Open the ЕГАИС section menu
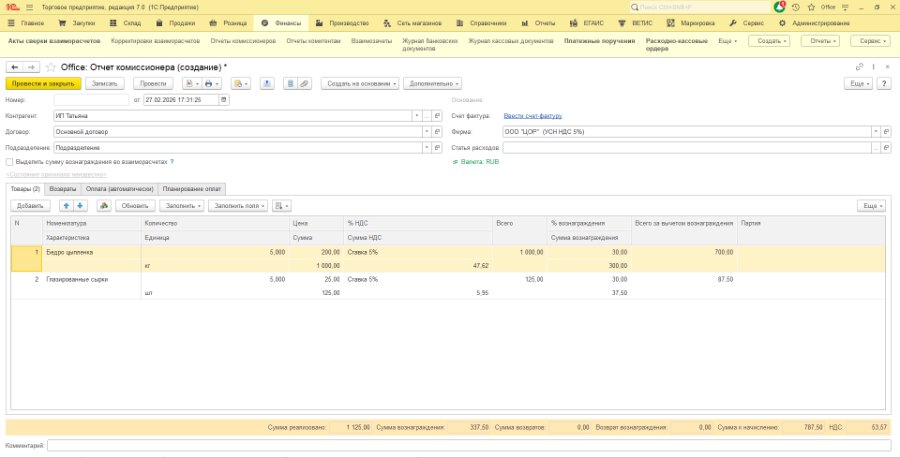900x458 pixels. pyautogui.click(x=587, y=24)
